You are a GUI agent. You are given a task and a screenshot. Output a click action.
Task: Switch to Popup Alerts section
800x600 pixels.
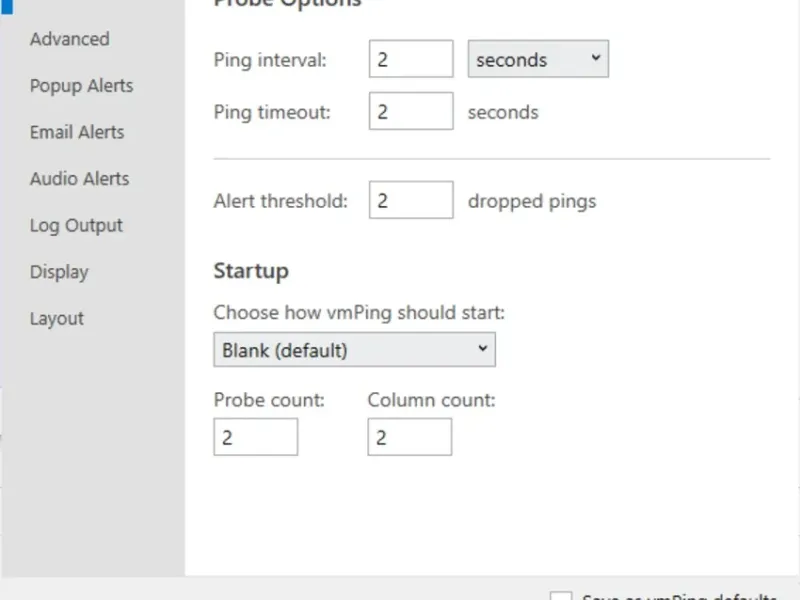pyautogui.click(x=81, y=86)
